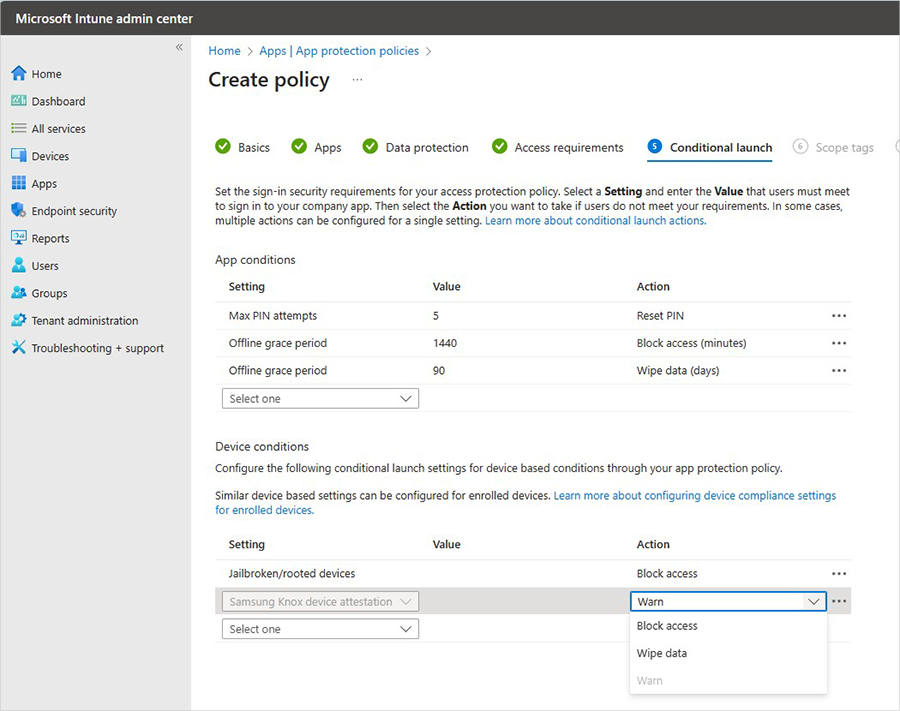
Task: Click the All services list icon
Action: pyautogui.click(x=18, y=128)
